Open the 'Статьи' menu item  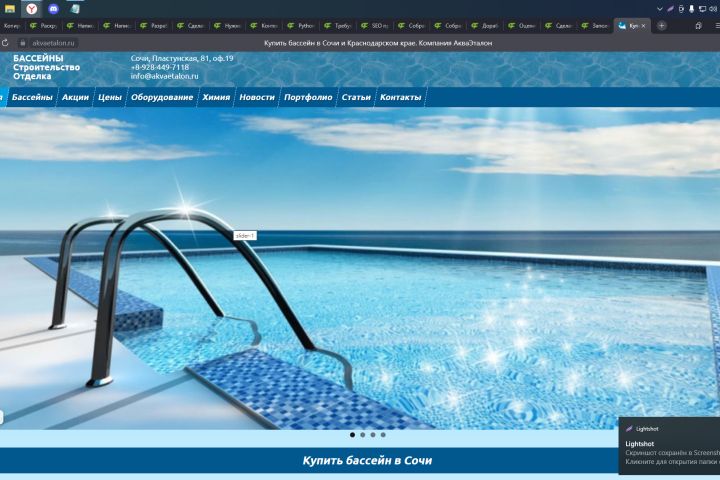[356, 97]
